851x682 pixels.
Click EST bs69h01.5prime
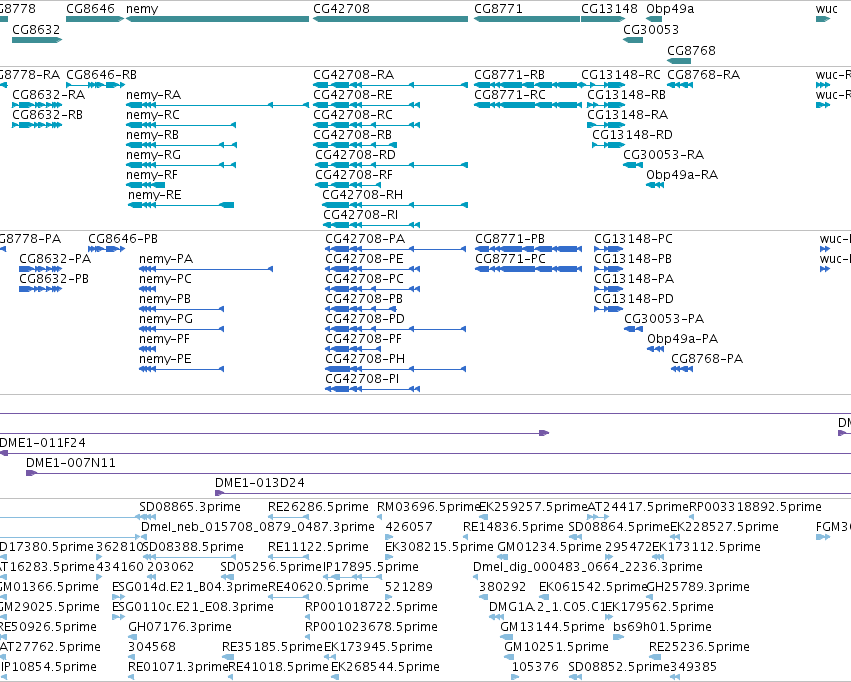[662, 627]
